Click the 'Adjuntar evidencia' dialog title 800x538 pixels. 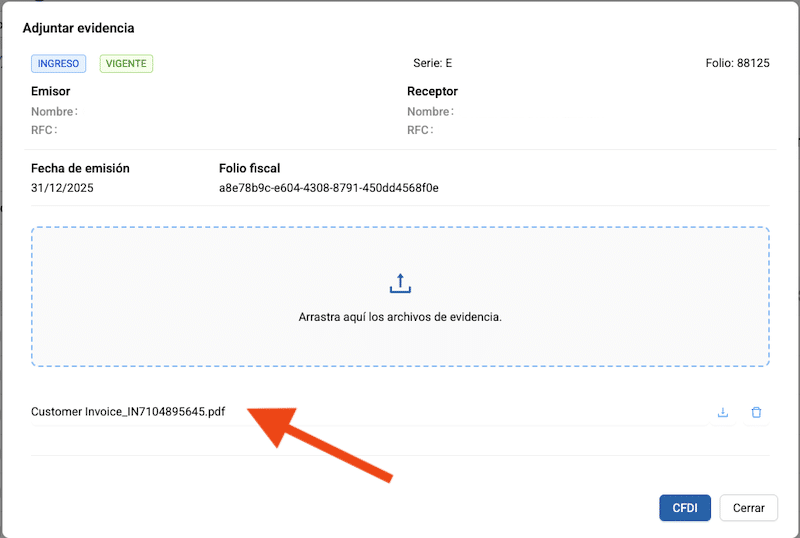pos(78,28)
